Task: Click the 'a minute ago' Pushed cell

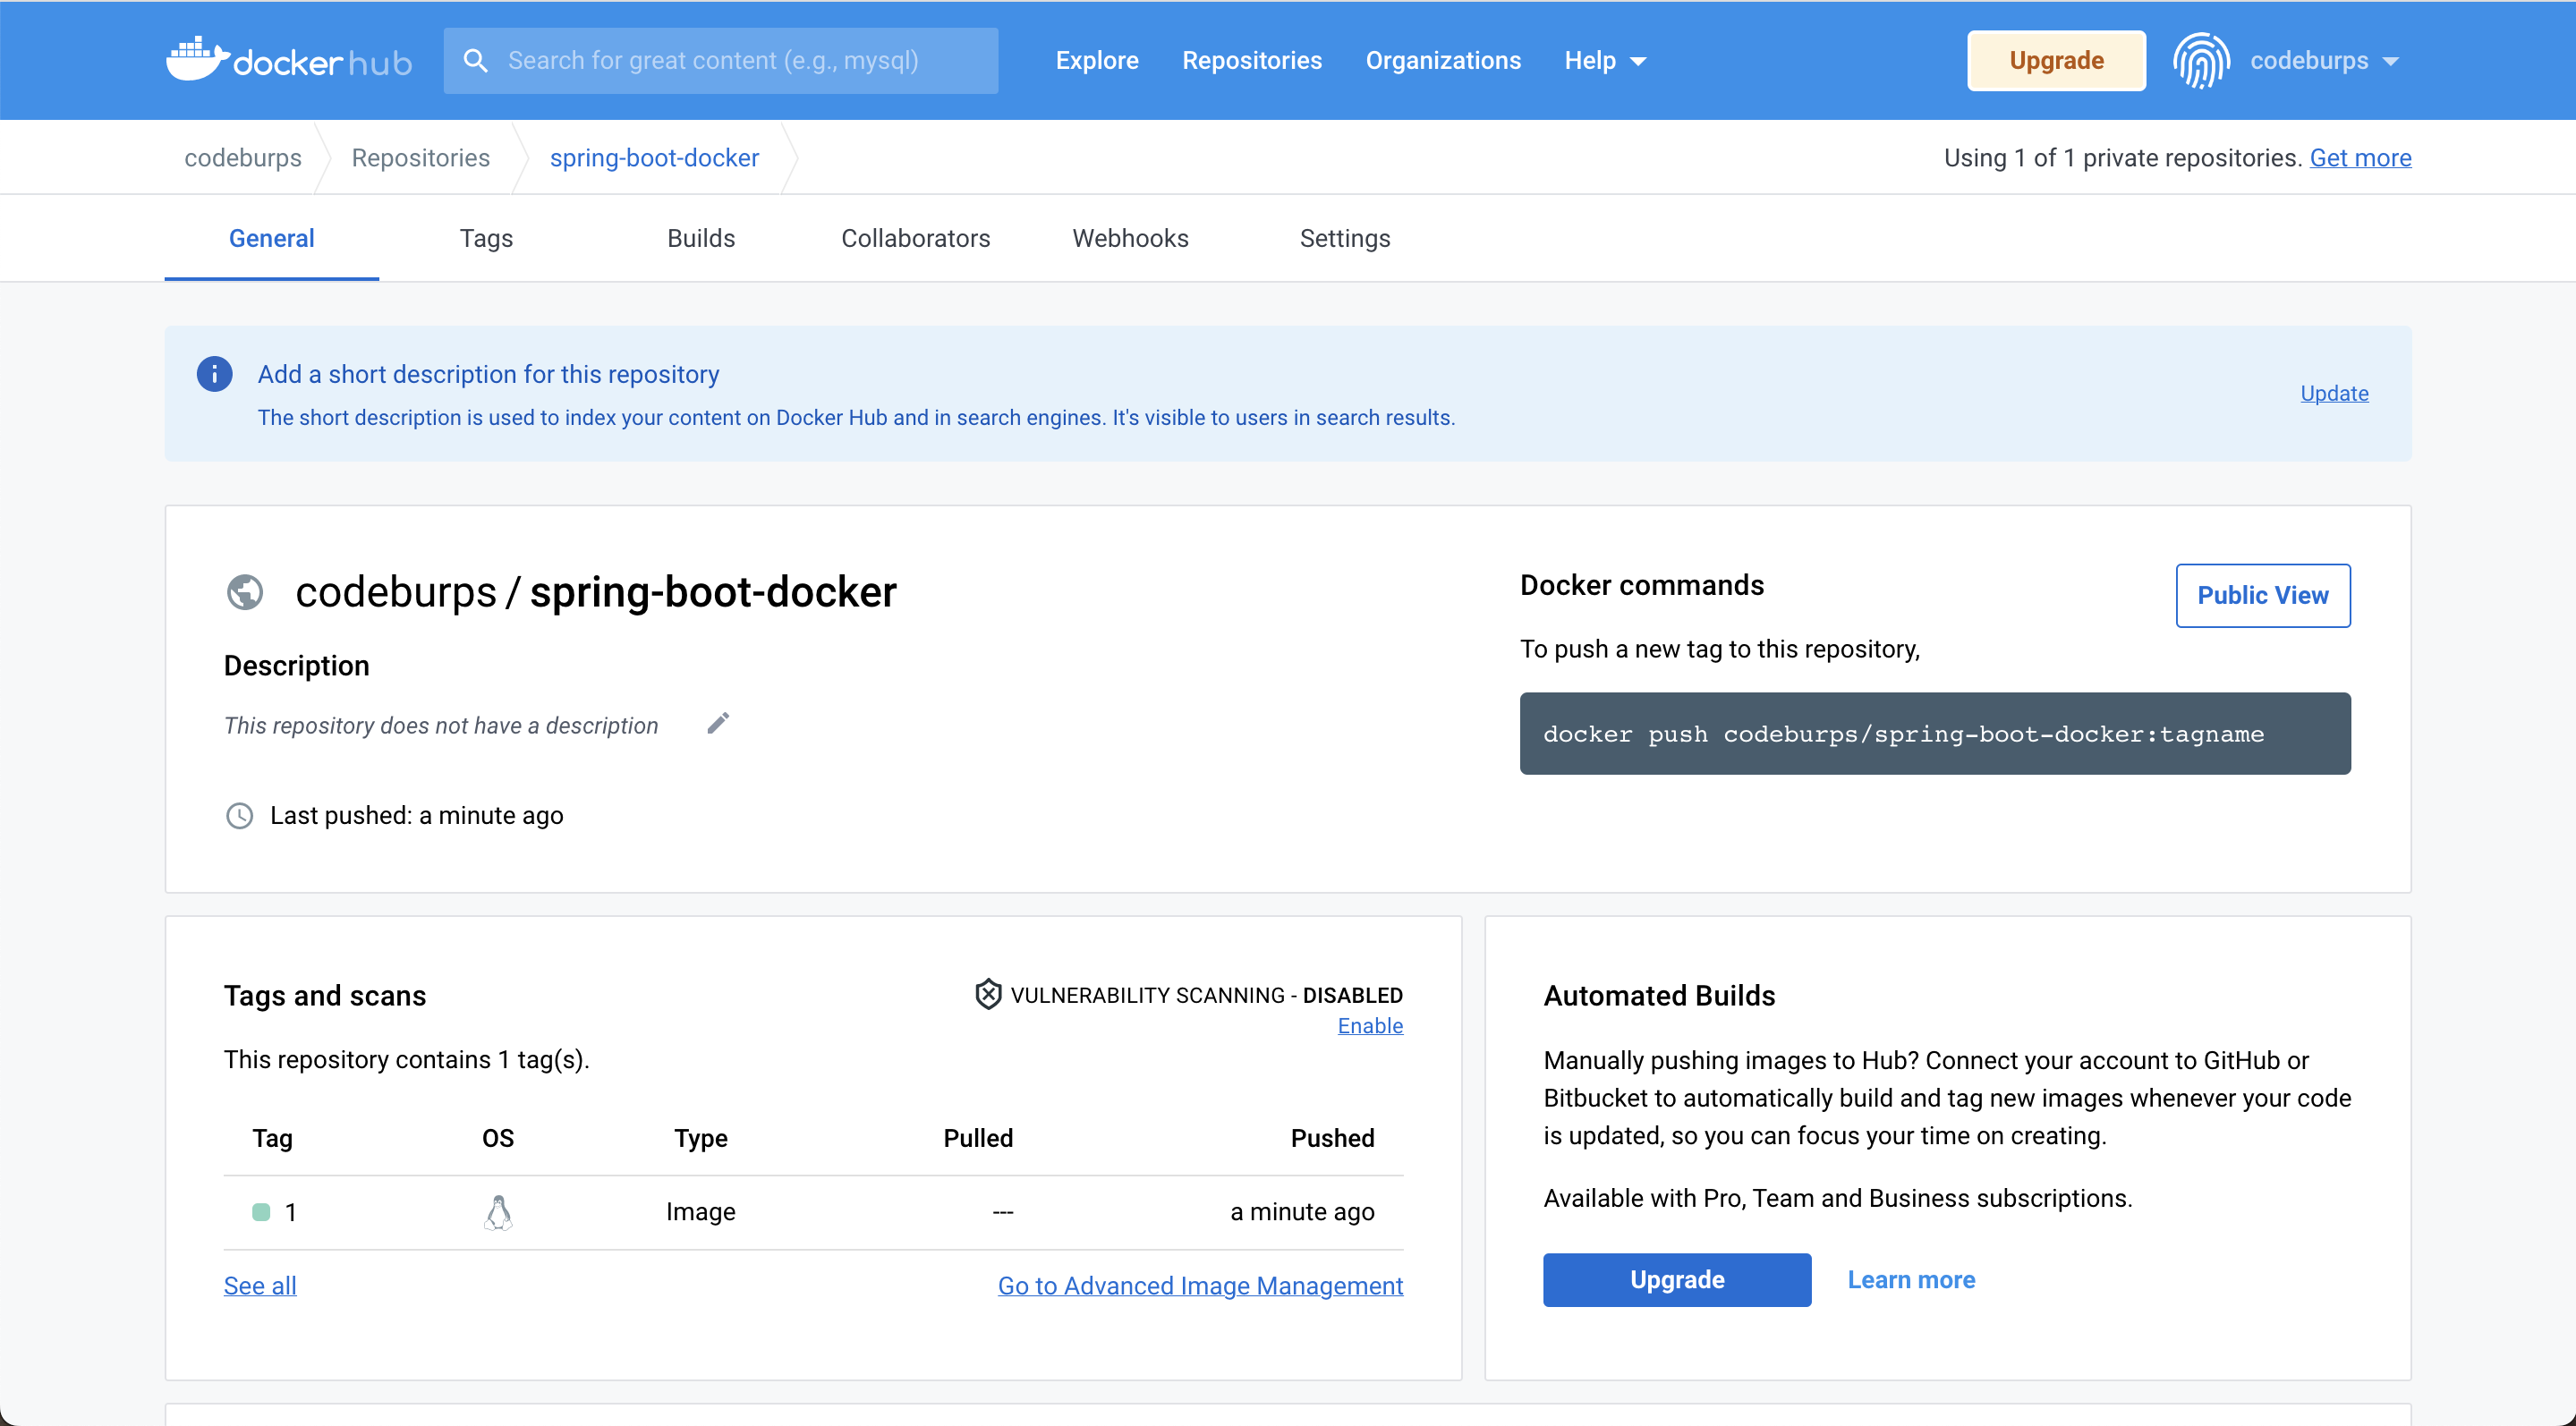Action: [x=1302, y=1212]
